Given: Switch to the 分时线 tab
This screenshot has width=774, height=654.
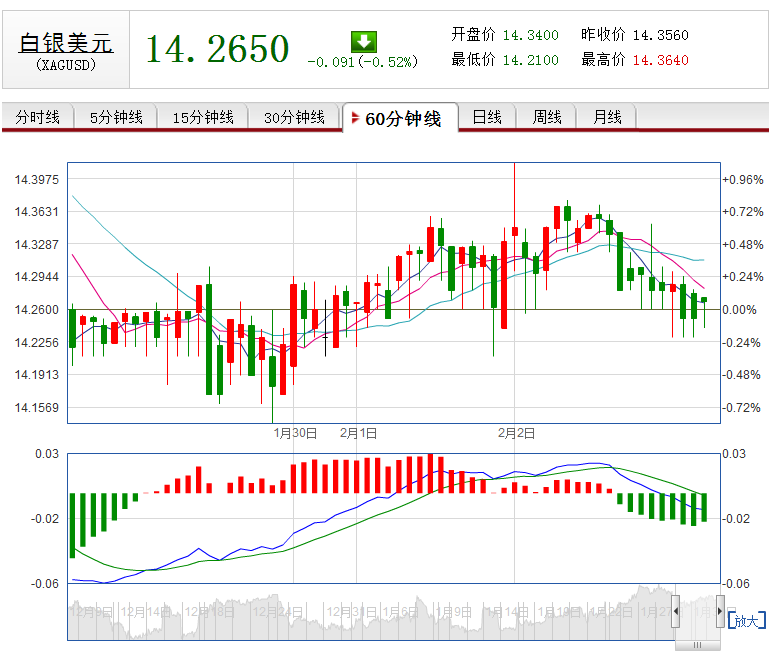Looking at the screenshot, I should (x=38, y=118).
